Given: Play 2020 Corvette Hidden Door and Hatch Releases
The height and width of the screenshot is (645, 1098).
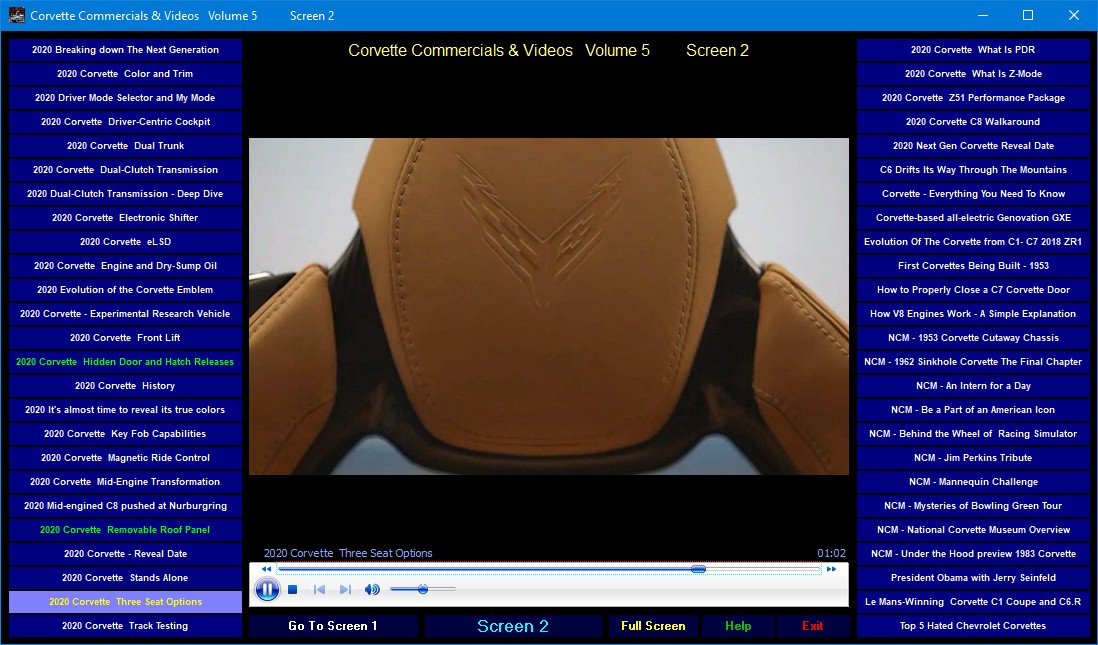Looking at the screenshot, I should (125, 362).
